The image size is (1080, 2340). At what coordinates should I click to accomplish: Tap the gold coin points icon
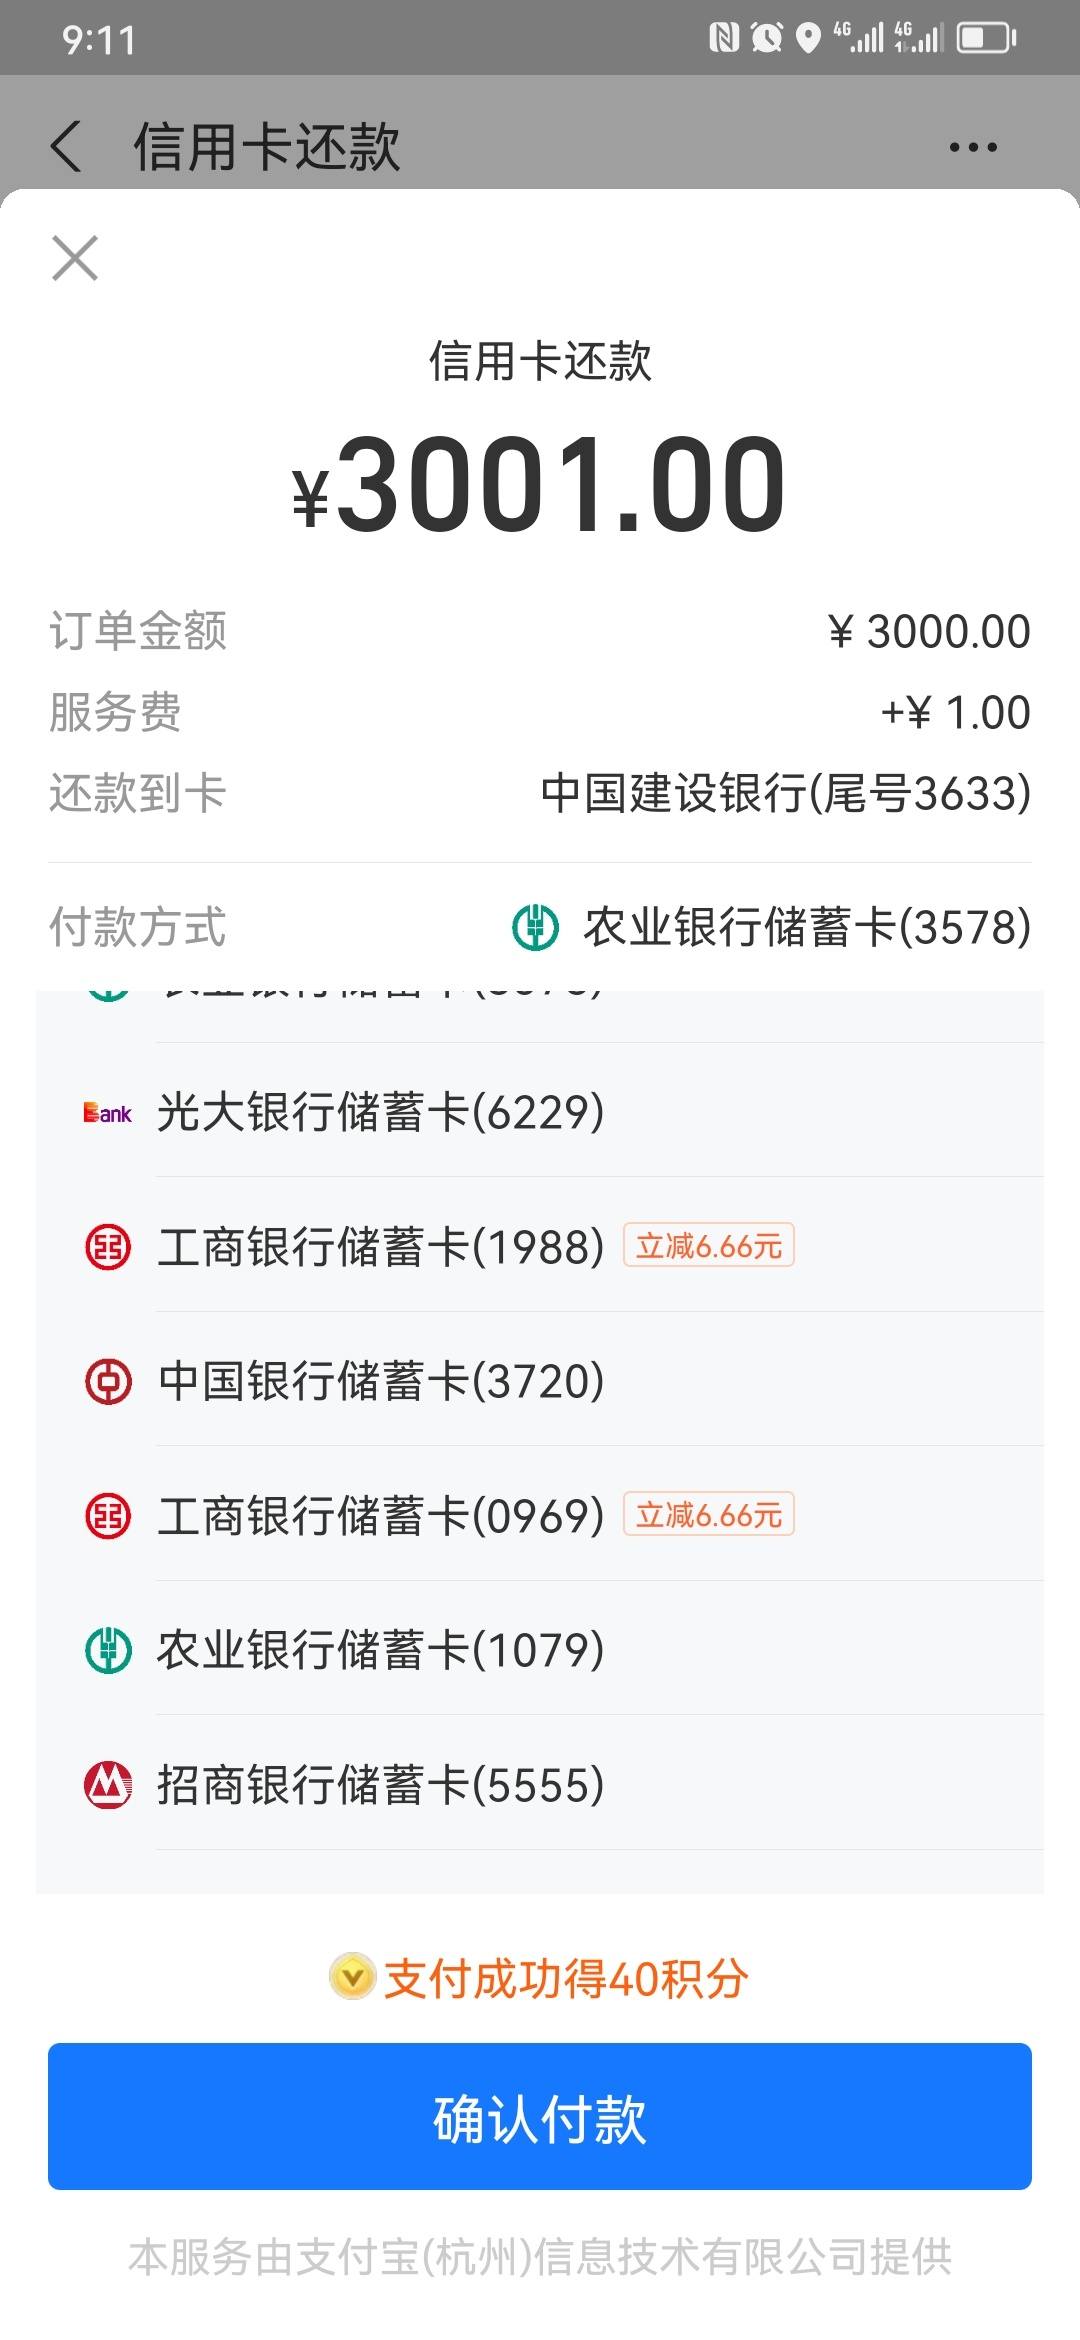click(353, 1976)
